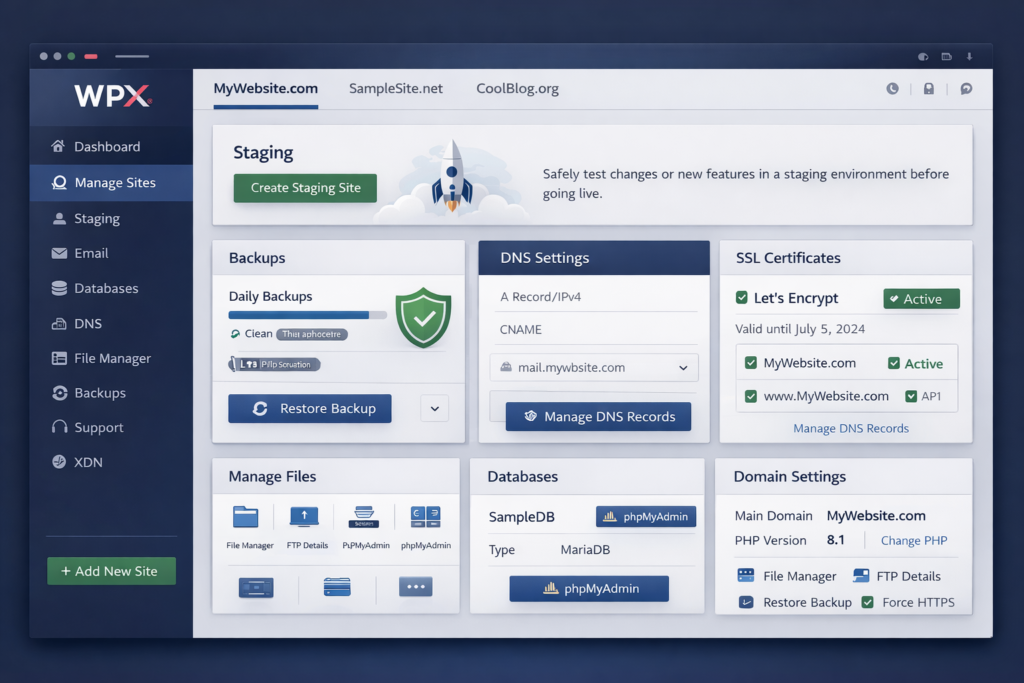This screenshot has width=1024, height=683.
Task: Click the Add New Site button
Action: click(111, 570)
